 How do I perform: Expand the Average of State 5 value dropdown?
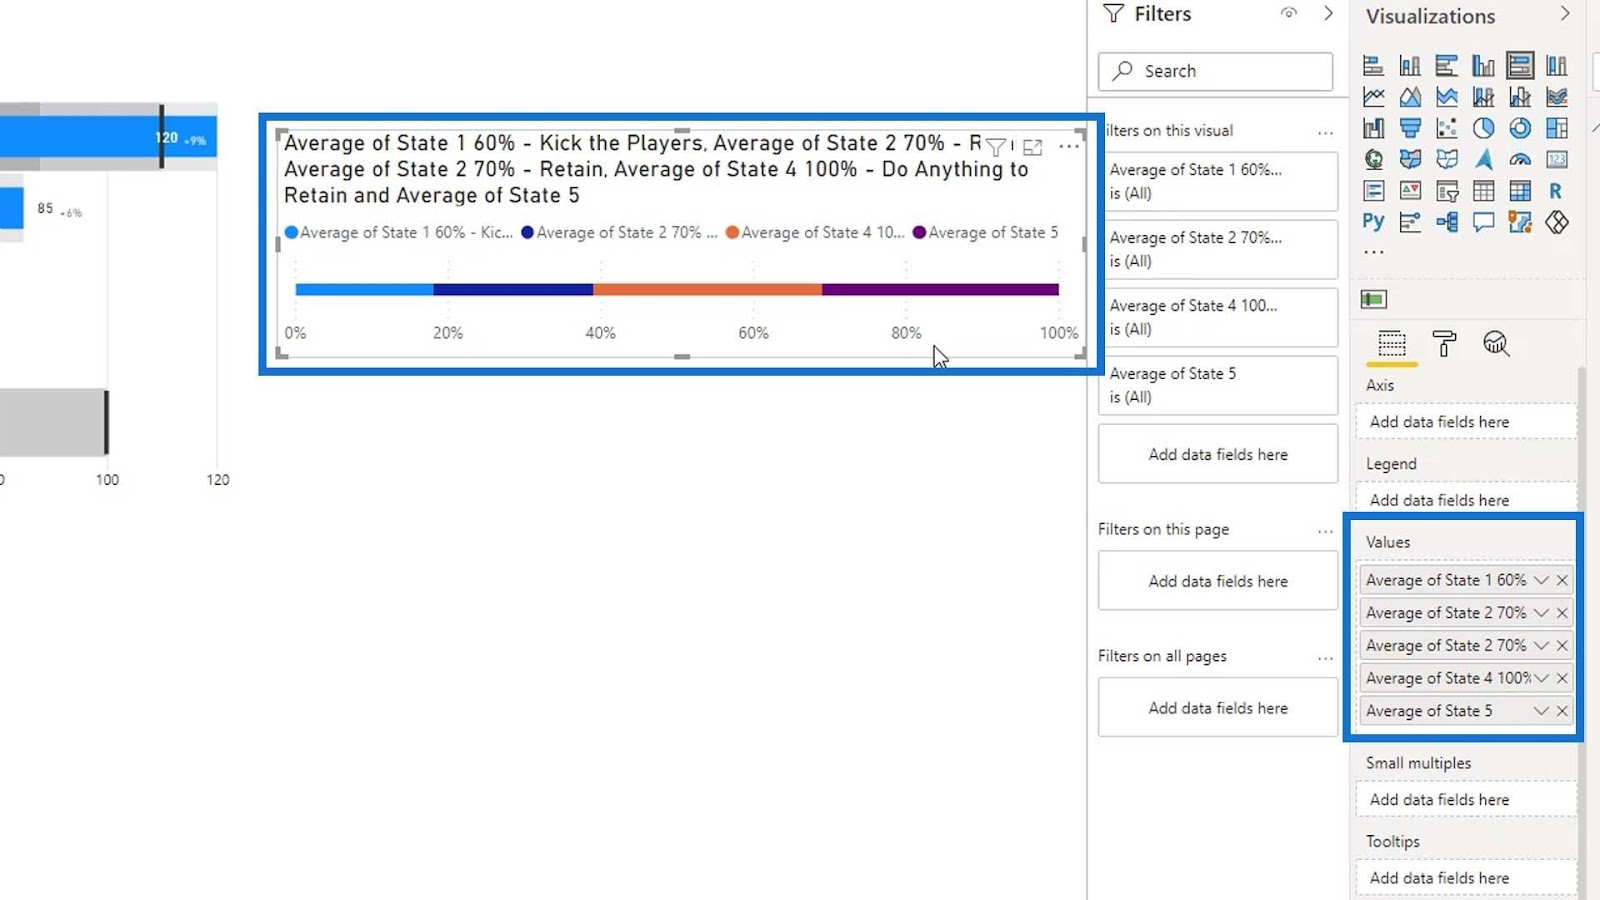pyautogui.click(x=1541, y=711)
